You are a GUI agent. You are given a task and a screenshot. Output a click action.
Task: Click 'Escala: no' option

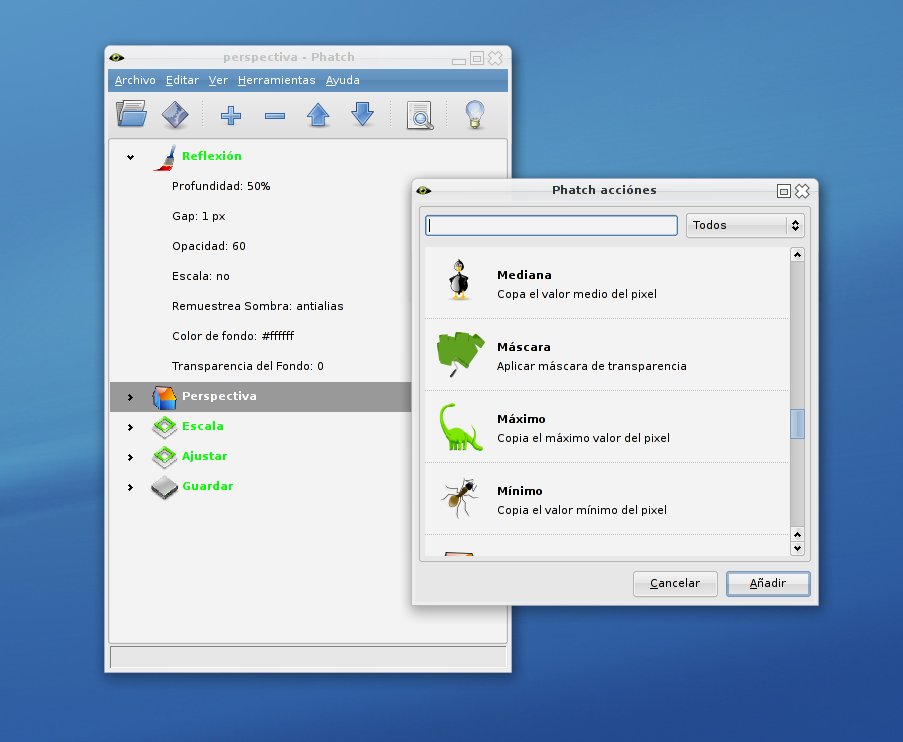[x=200, y=276]
